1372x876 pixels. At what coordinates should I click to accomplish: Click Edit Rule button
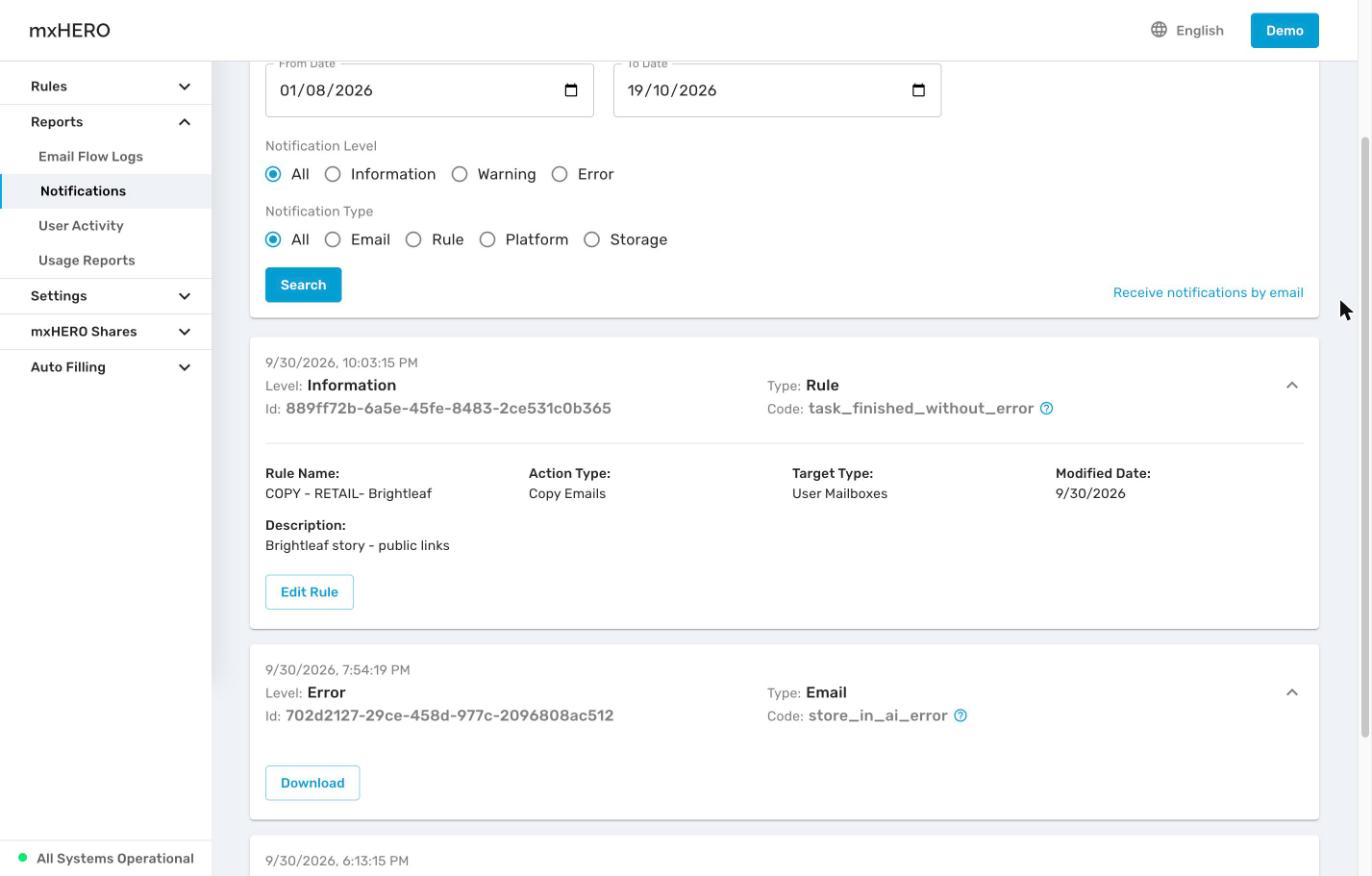(309, 592)
